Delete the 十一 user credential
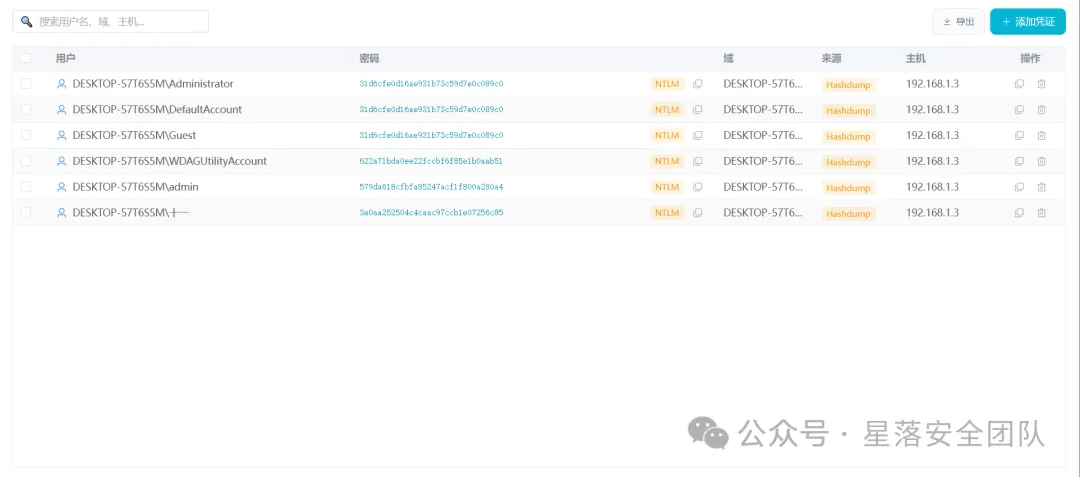 pos(1041,213)
